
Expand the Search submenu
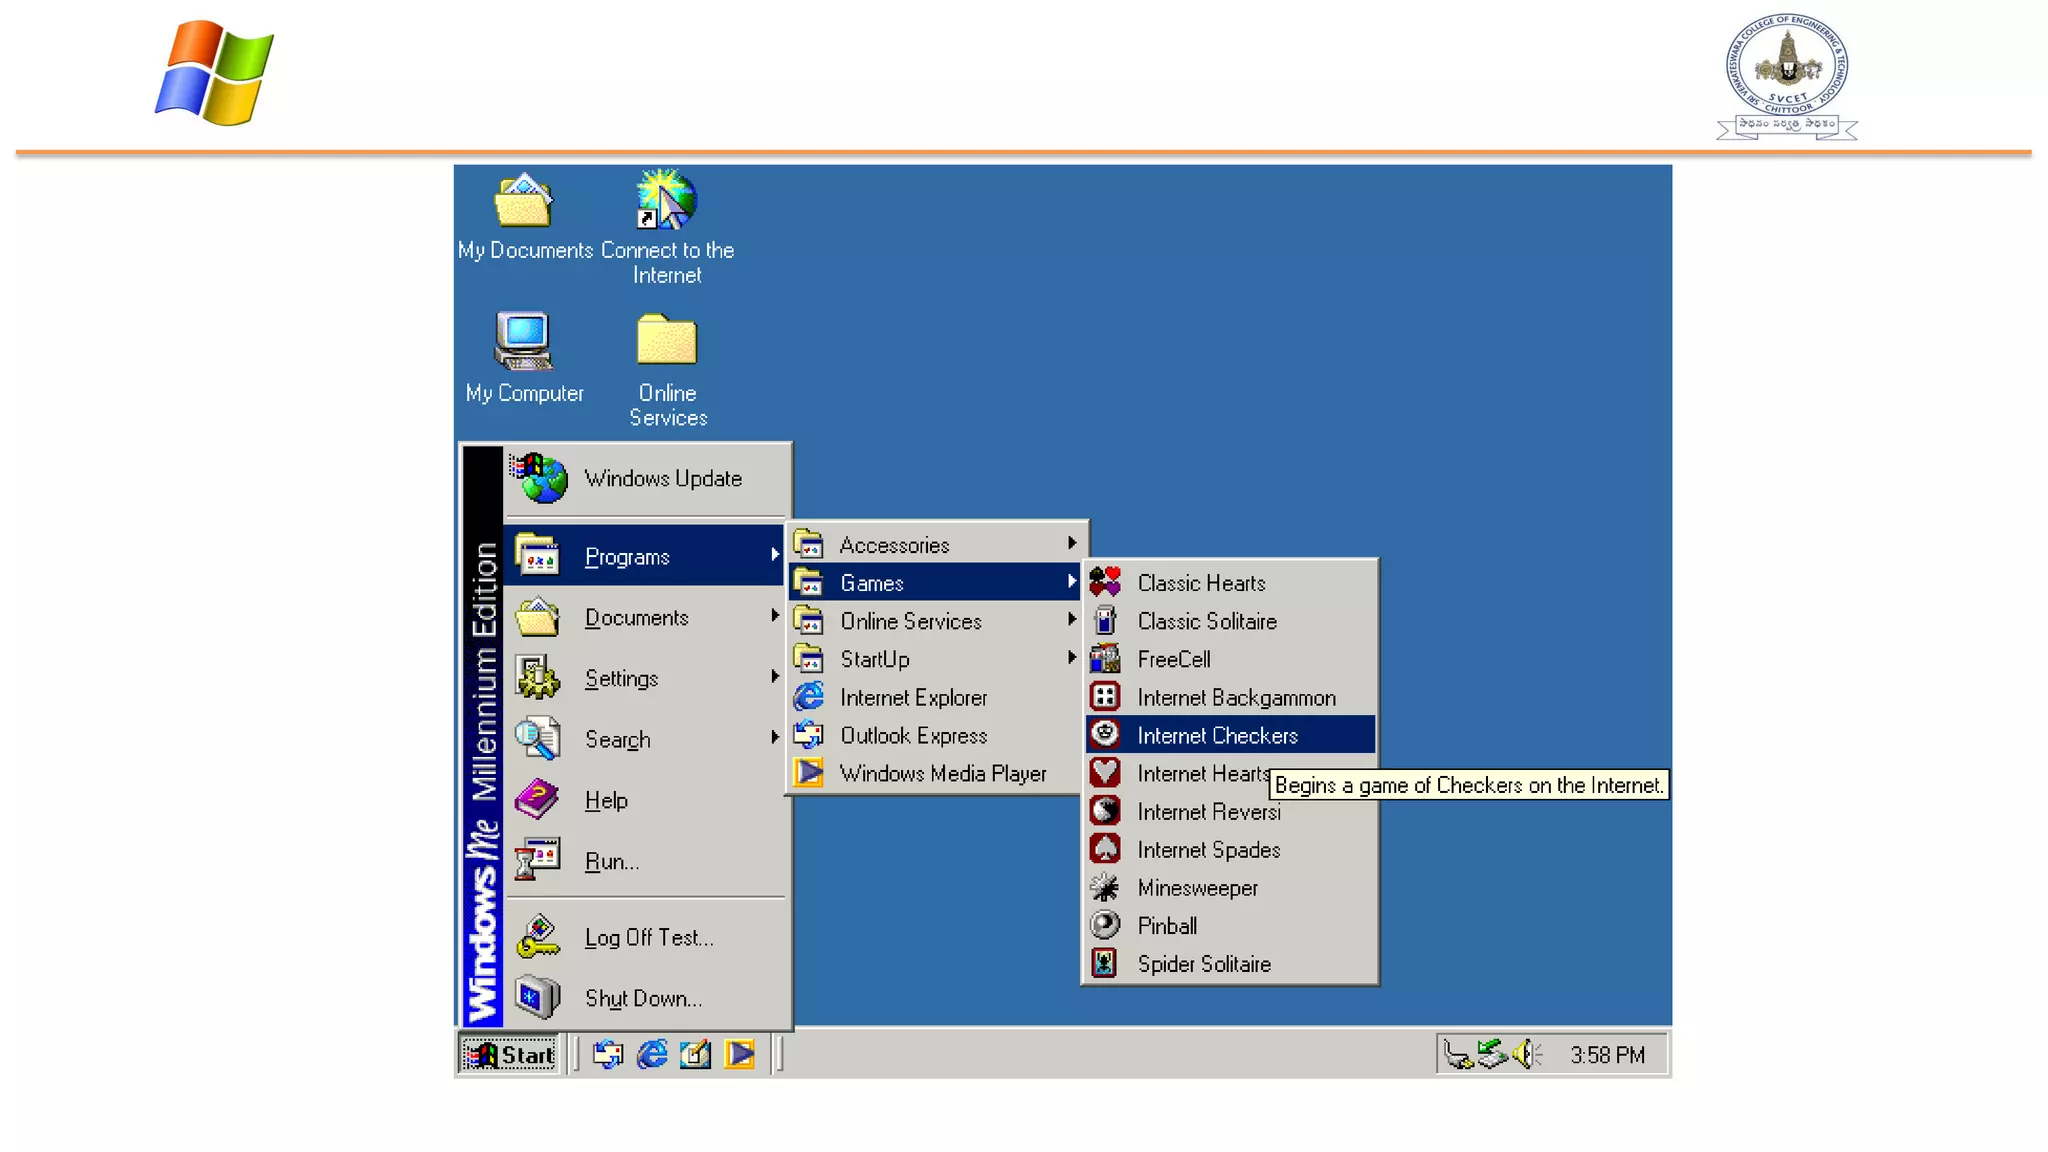(x=618, y=740)
